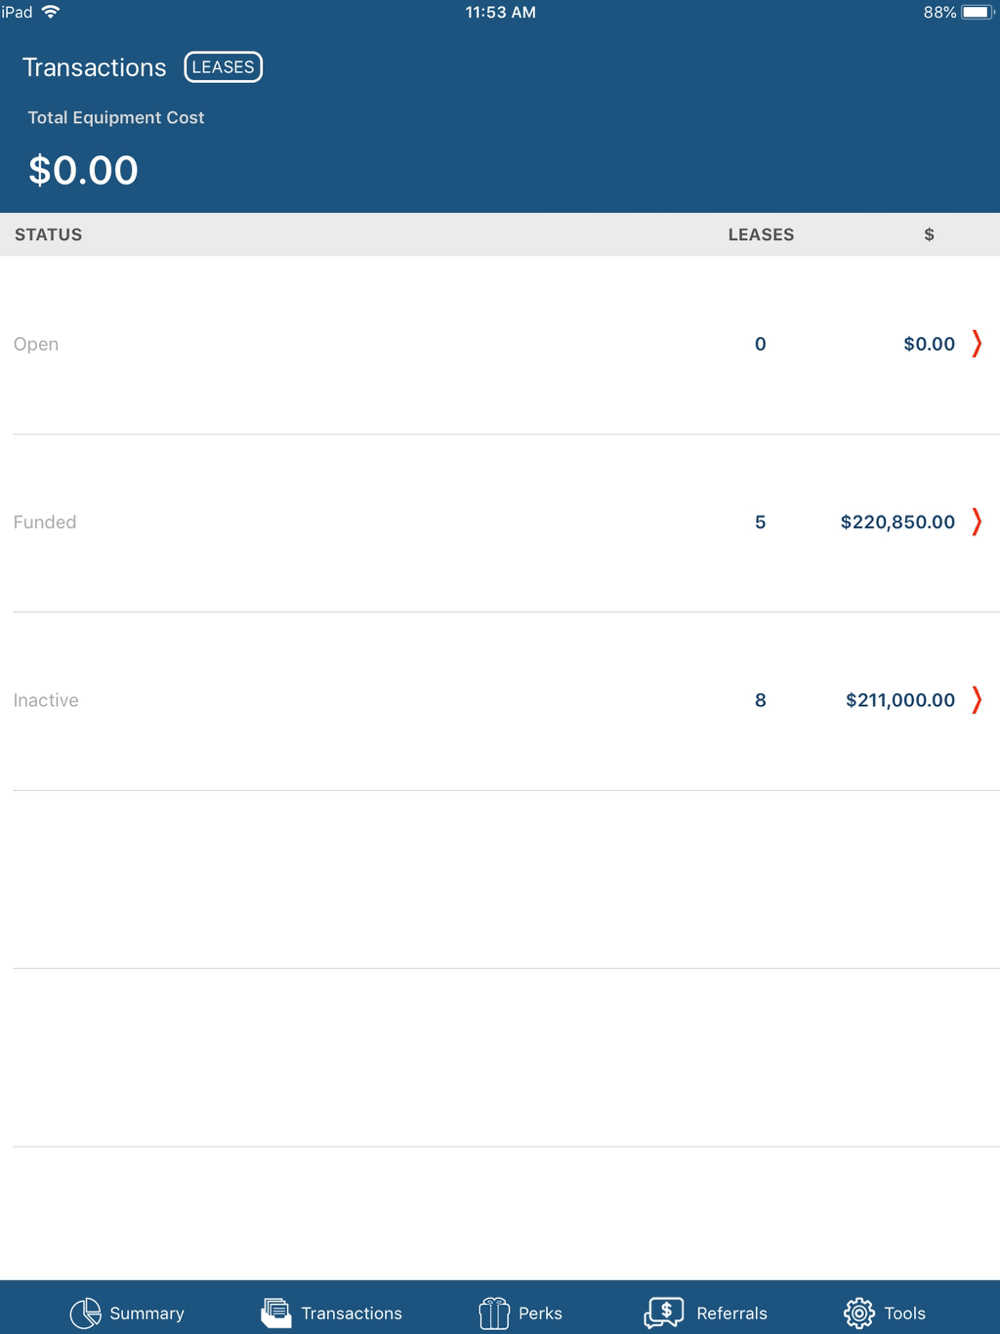Tap the battery icon in status bar
The width and height of the screenshot is (1000, 1334).
point(978,12)
